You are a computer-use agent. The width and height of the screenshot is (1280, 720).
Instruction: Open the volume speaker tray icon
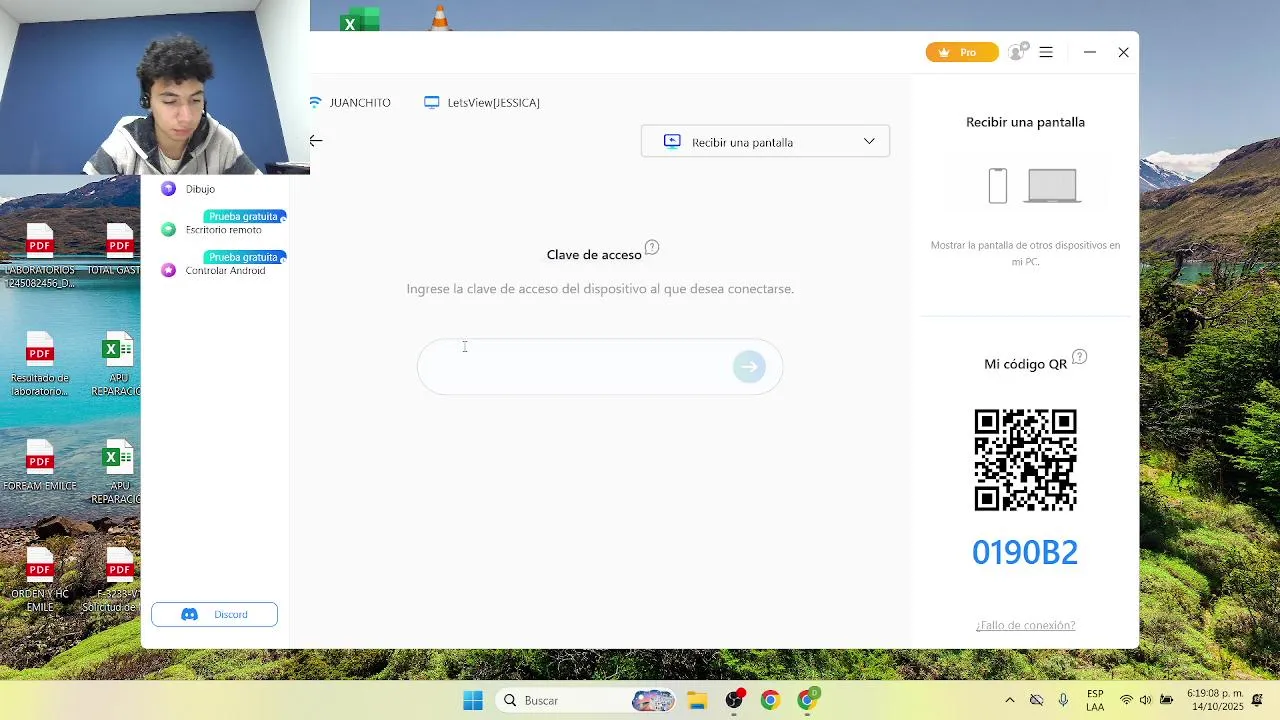(1145, 700)
